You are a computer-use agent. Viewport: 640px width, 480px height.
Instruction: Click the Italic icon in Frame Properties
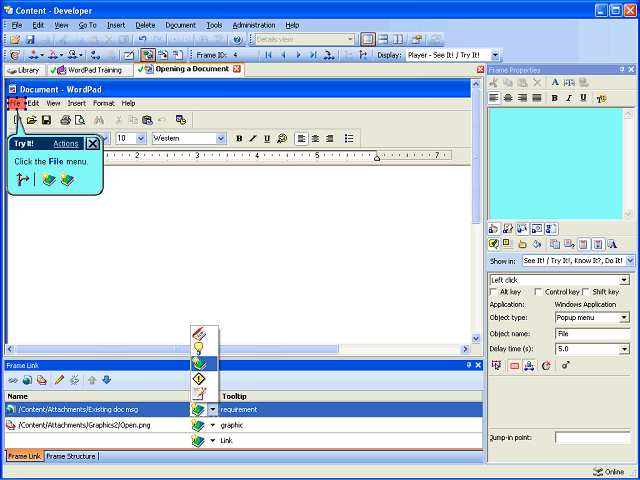pyautogui.click(x=569, y=98)
